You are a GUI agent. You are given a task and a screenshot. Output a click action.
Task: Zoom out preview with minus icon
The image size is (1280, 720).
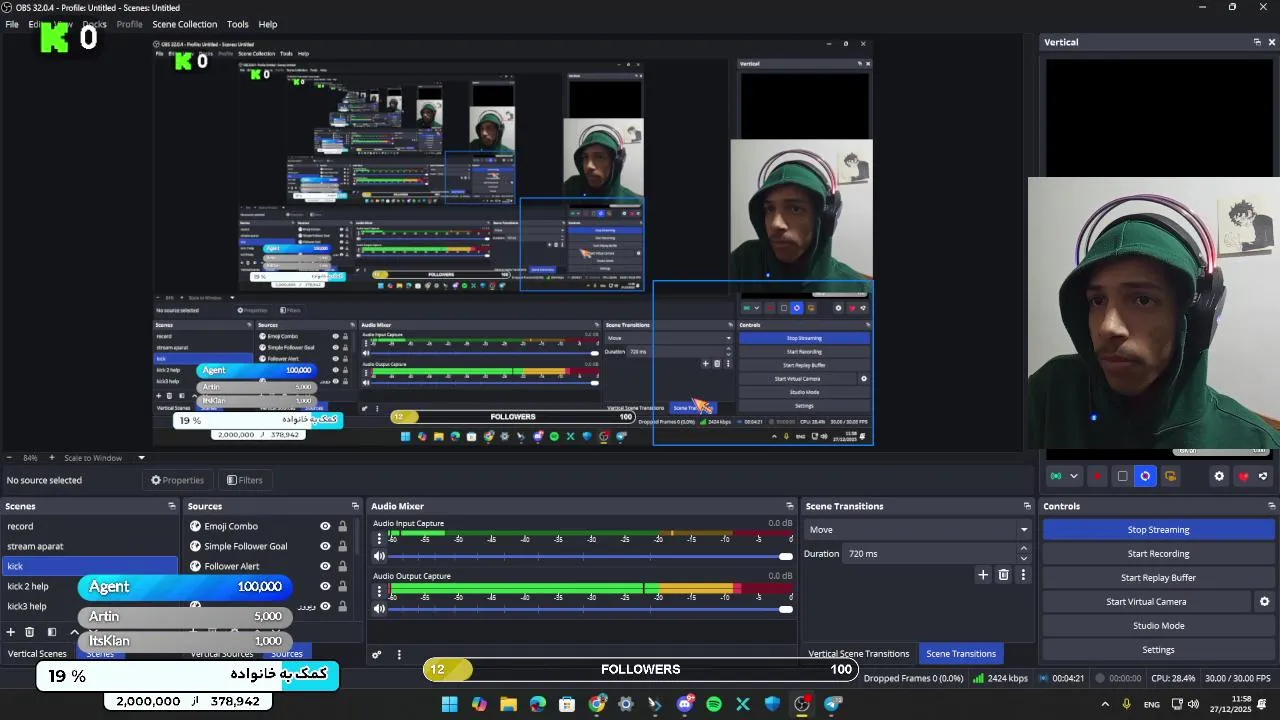click(9, 458)
